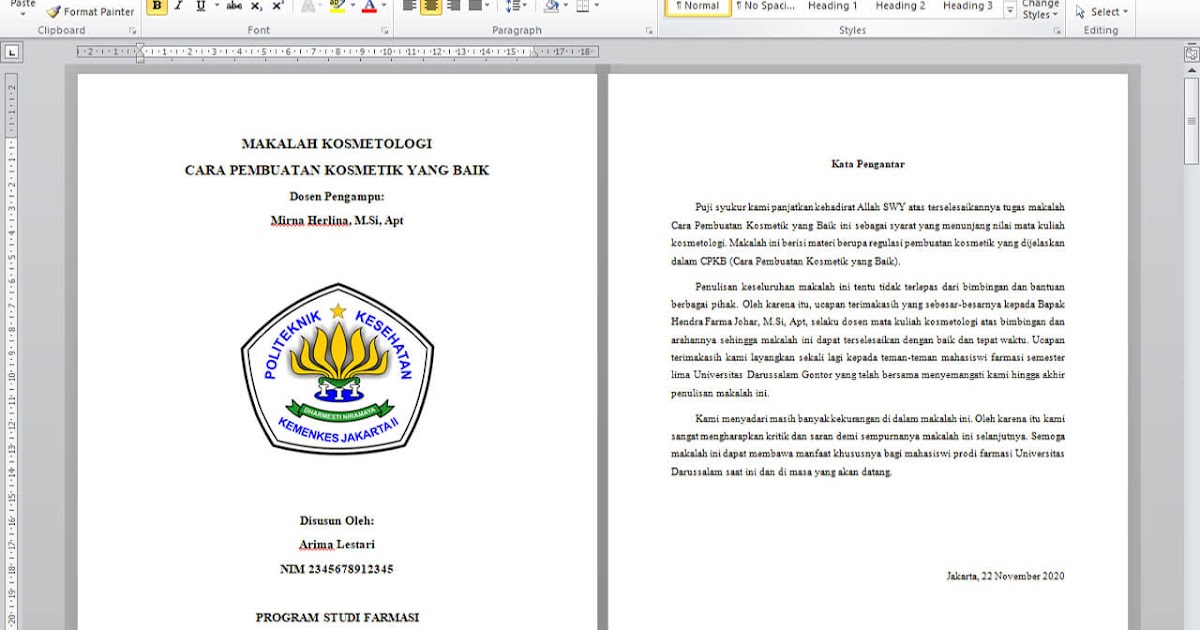The height and width of the screenshot is (630, 1200).
Task: Open the borders dropdown arrow
Action: (597, 6)
